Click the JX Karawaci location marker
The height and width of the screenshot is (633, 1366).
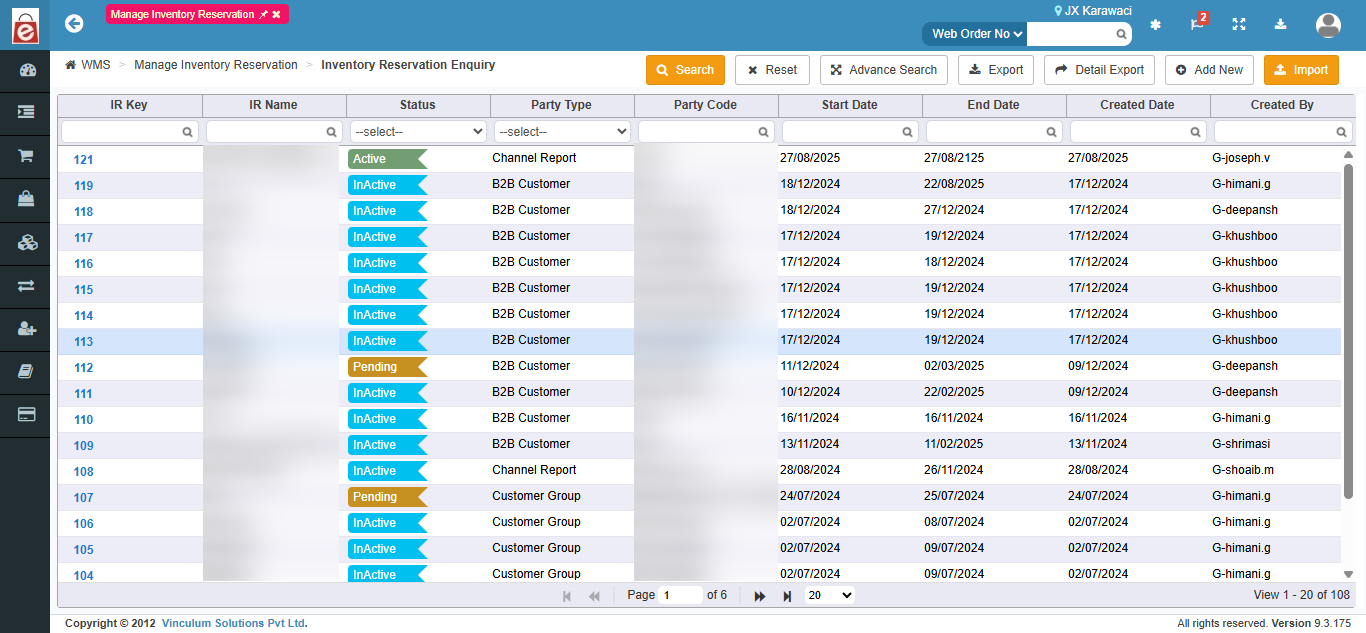pyautogui.click(x=1059, y=11)
